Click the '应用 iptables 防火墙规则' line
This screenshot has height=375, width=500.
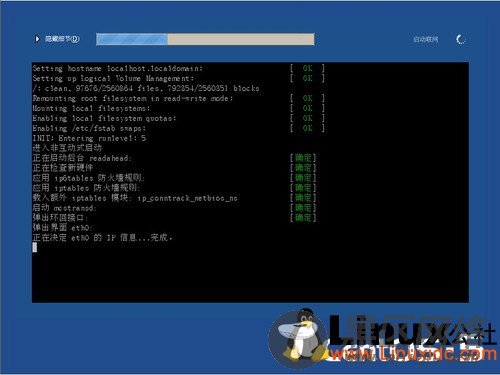[x=86, y=188]
